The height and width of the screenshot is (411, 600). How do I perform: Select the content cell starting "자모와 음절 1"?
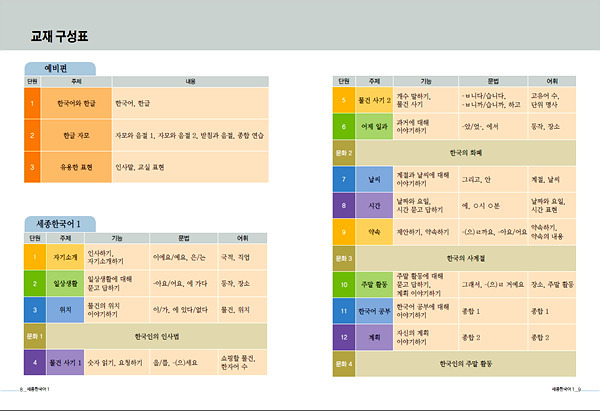pos(191,135)
